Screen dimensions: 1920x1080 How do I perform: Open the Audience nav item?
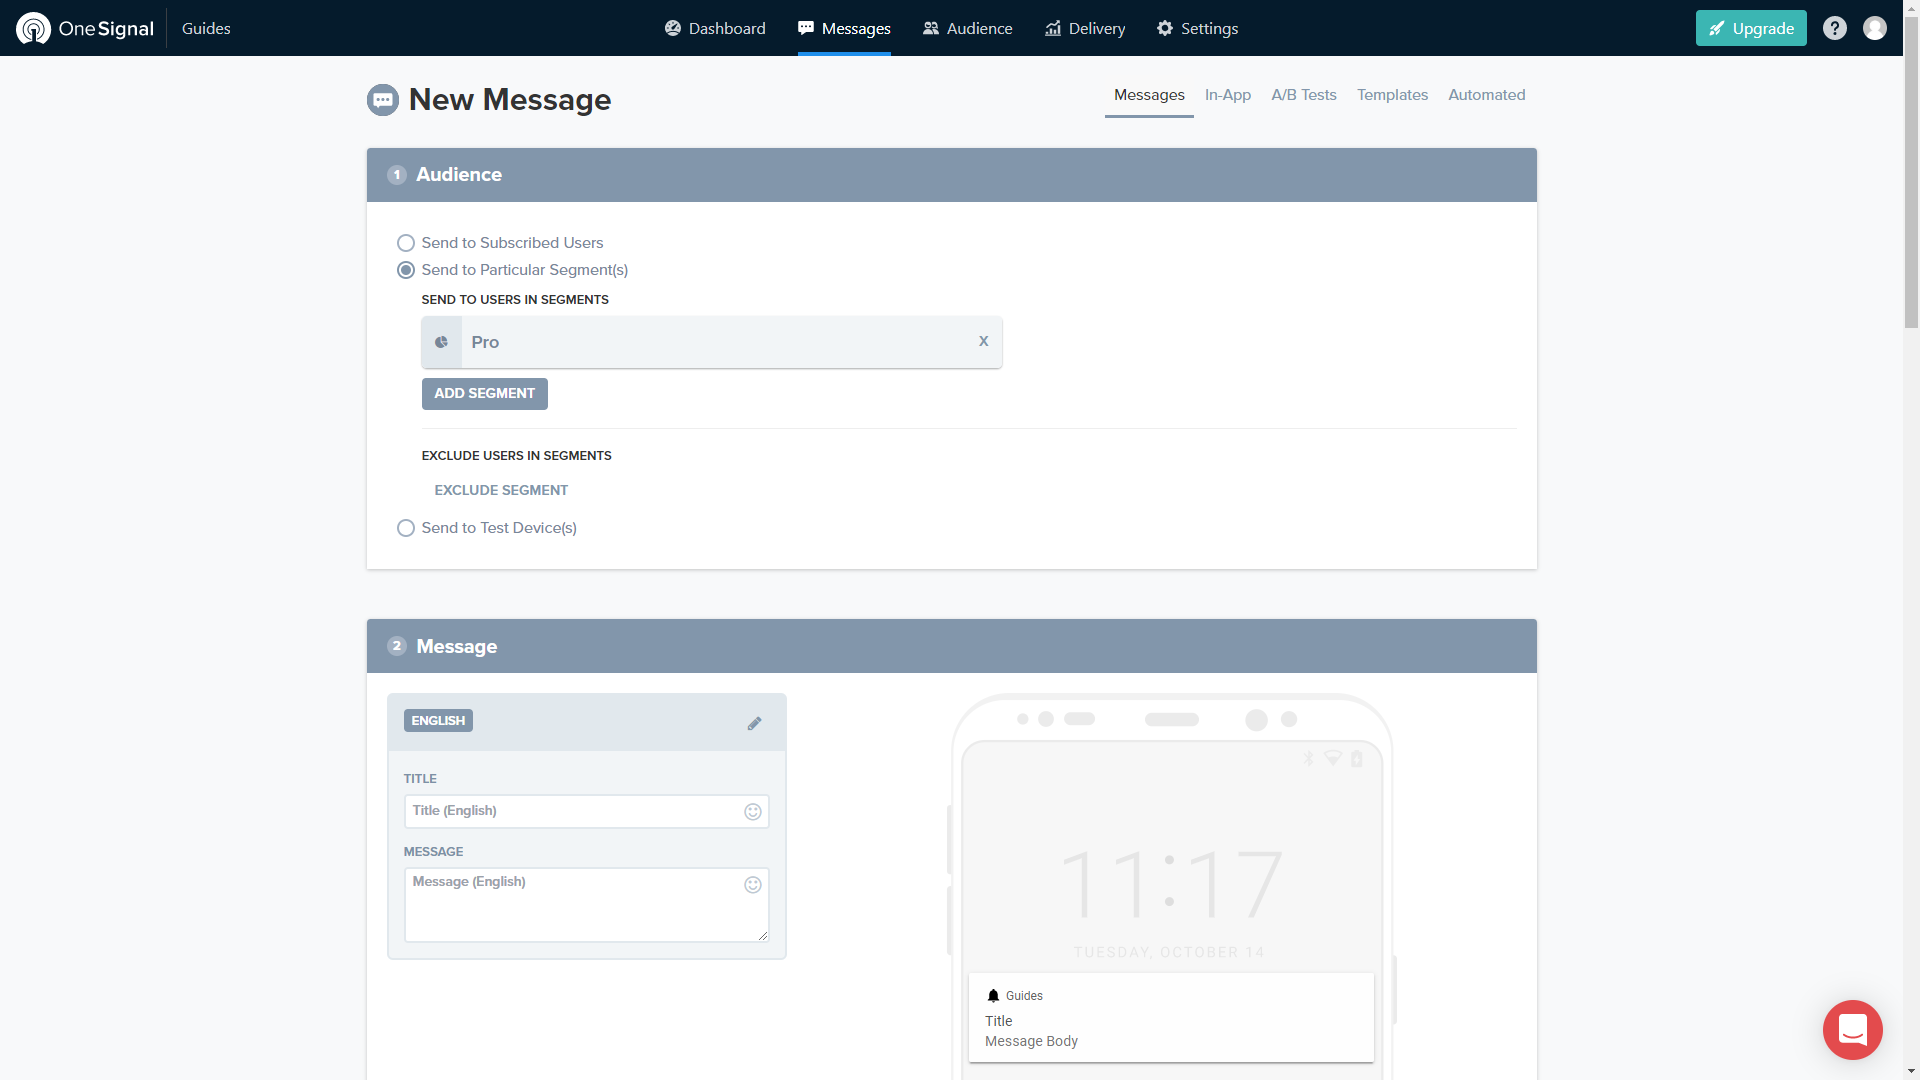pyautogui.click(x=967, y=28)
